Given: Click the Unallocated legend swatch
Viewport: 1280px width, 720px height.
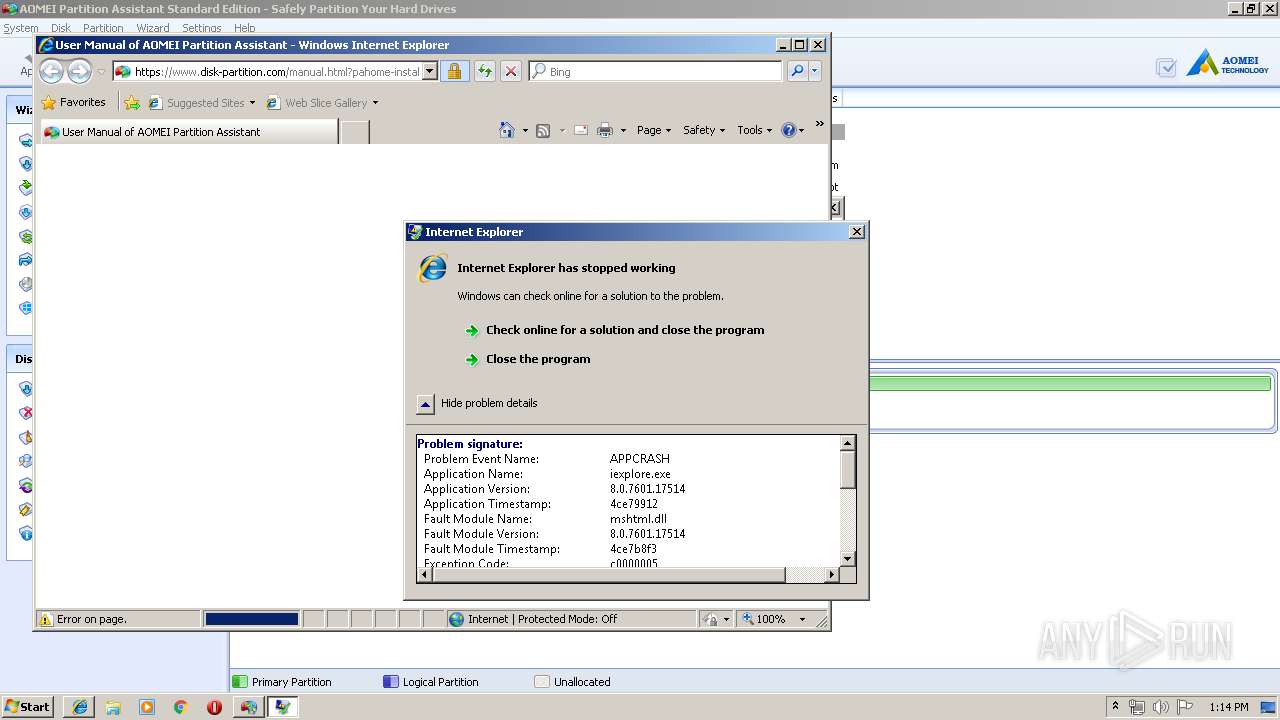Looking at the screenshot, I should point(542,682).
